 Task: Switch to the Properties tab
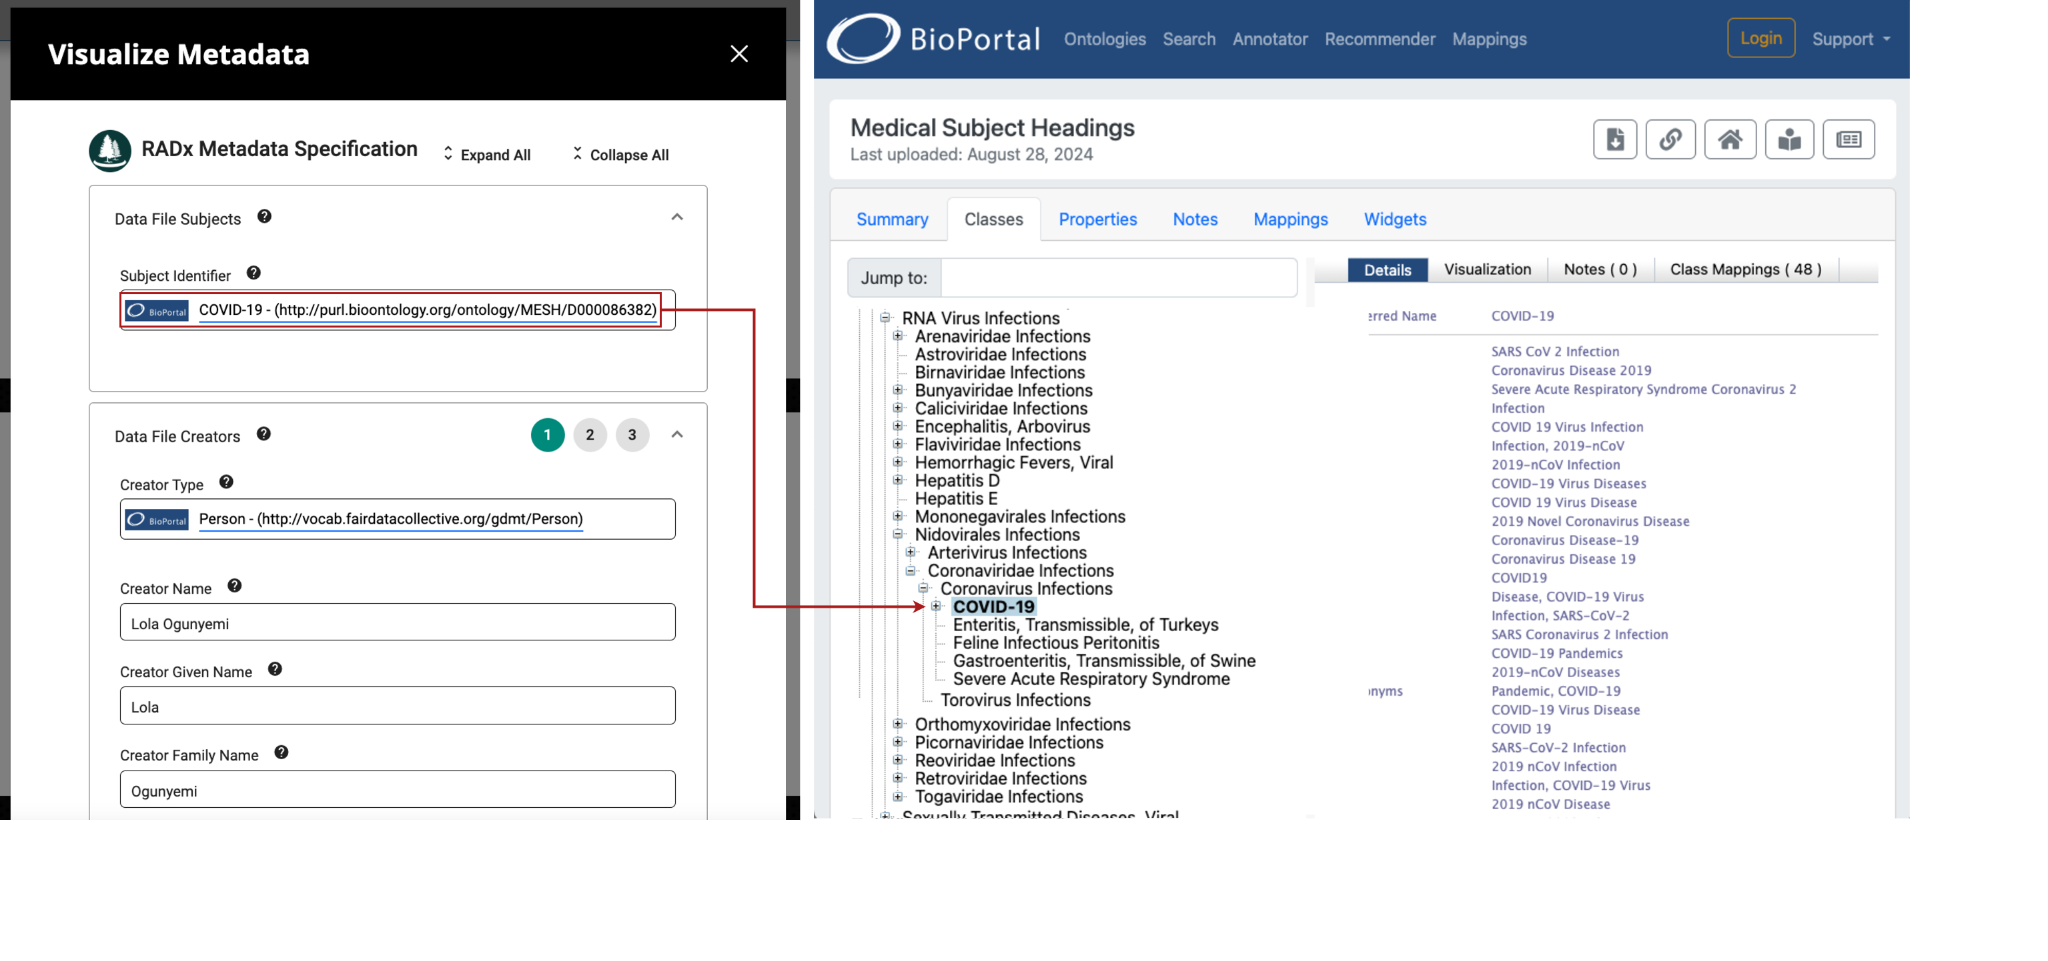click(x=1098, y=219)
